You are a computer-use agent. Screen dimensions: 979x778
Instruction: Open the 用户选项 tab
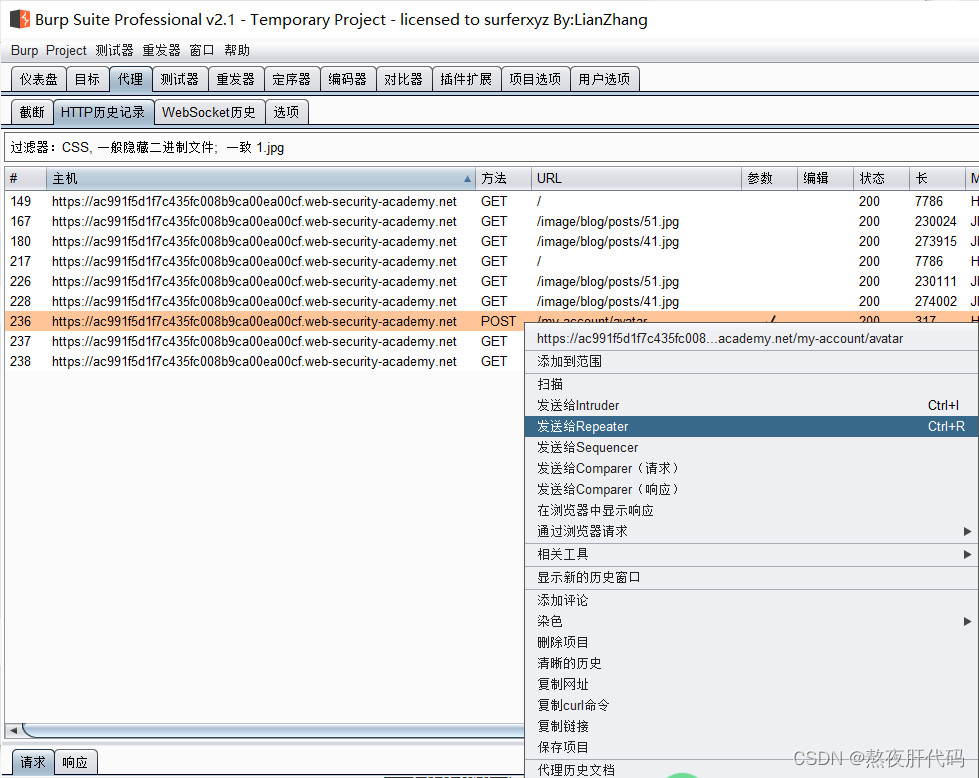(604, 79)
